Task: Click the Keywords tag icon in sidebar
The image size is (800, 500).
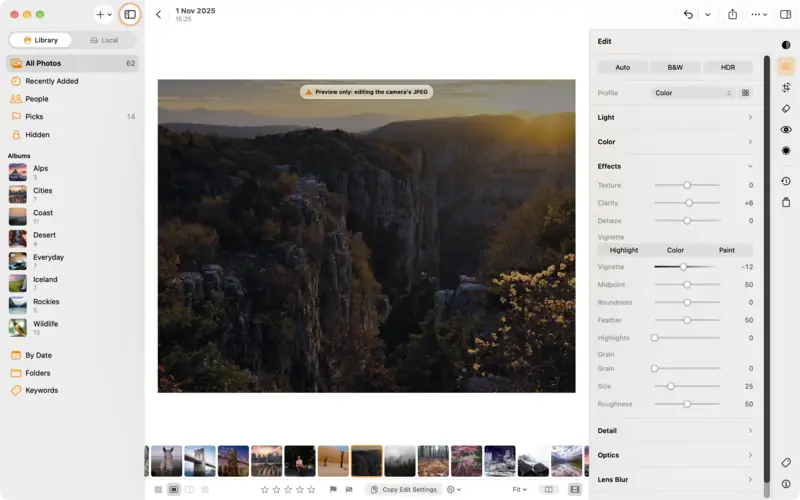Action: point(16,390)
